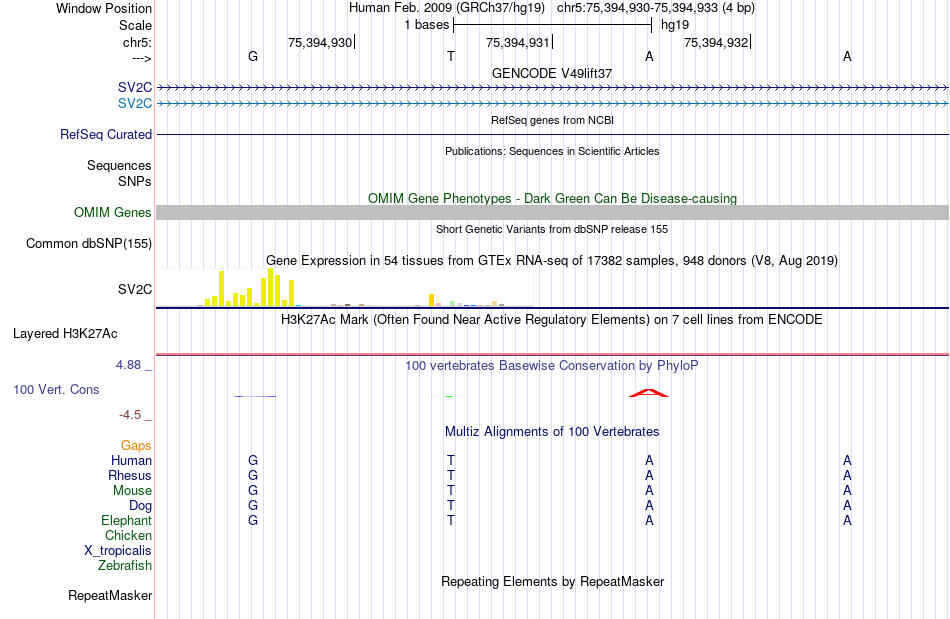Click the red PhyloP conservation peak
The width and height of the screenshot is (950, 619).
[x=649, y=393]
